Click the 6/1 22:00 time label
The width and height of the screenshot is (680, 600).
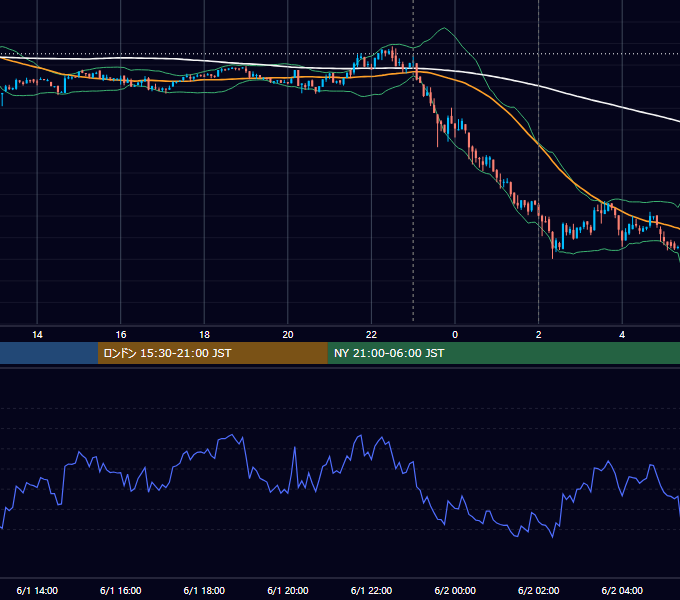coord(371,590)
